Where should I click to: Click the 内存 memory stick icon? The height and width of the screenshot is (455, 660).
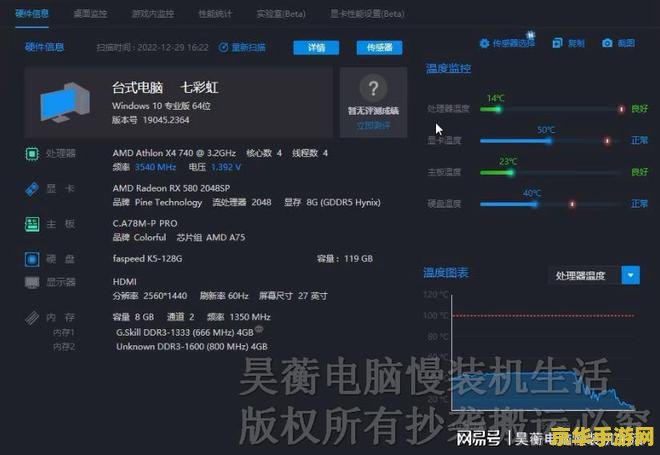click(x=32, y=318)
